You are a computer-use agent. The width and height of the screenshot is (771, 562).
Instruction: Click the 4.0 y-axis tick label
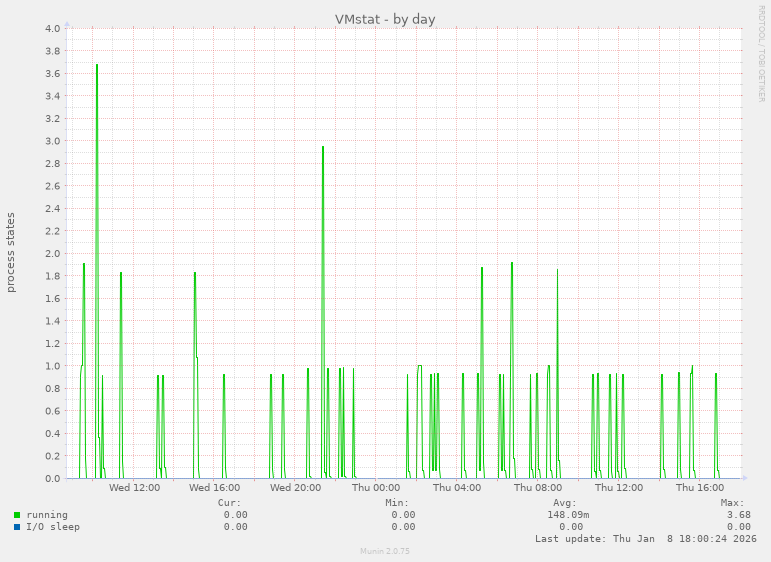[x=53, y=28]
